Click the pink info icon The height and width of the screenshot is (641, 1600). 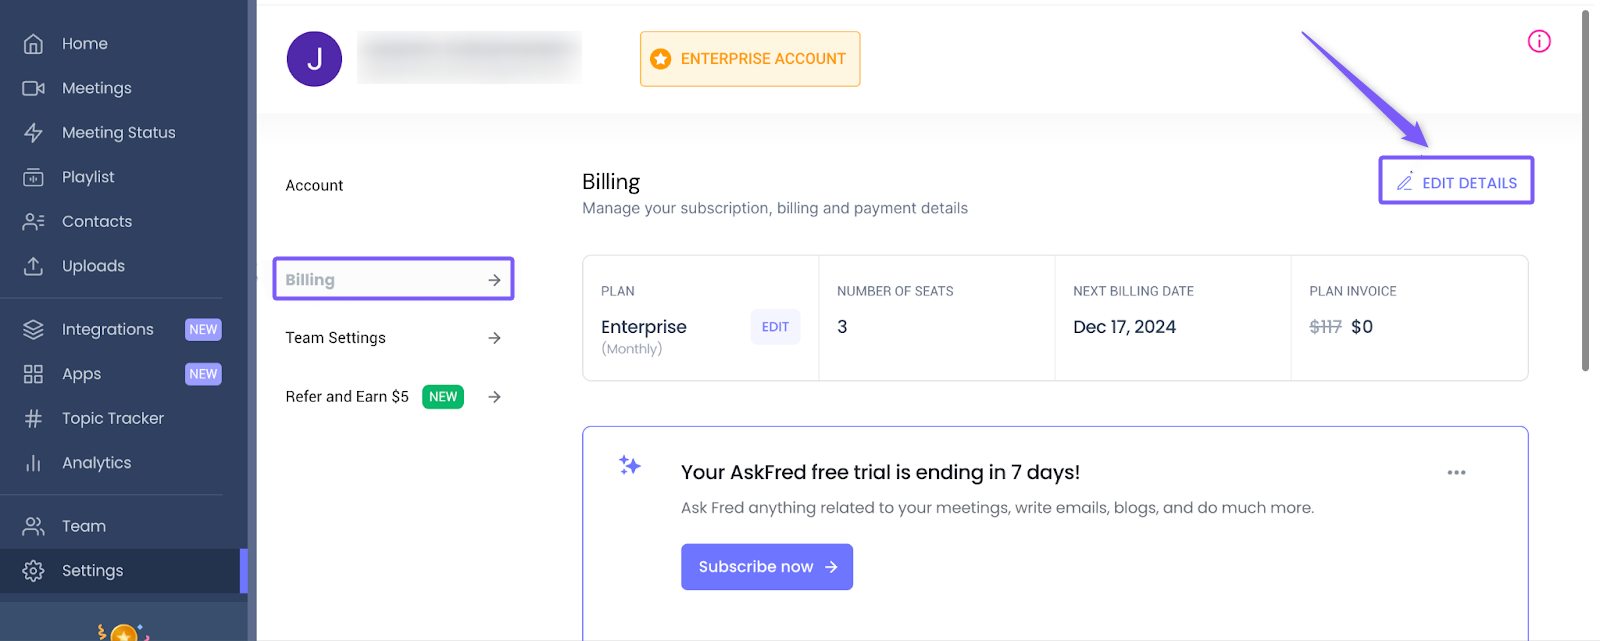point(1539,41)
